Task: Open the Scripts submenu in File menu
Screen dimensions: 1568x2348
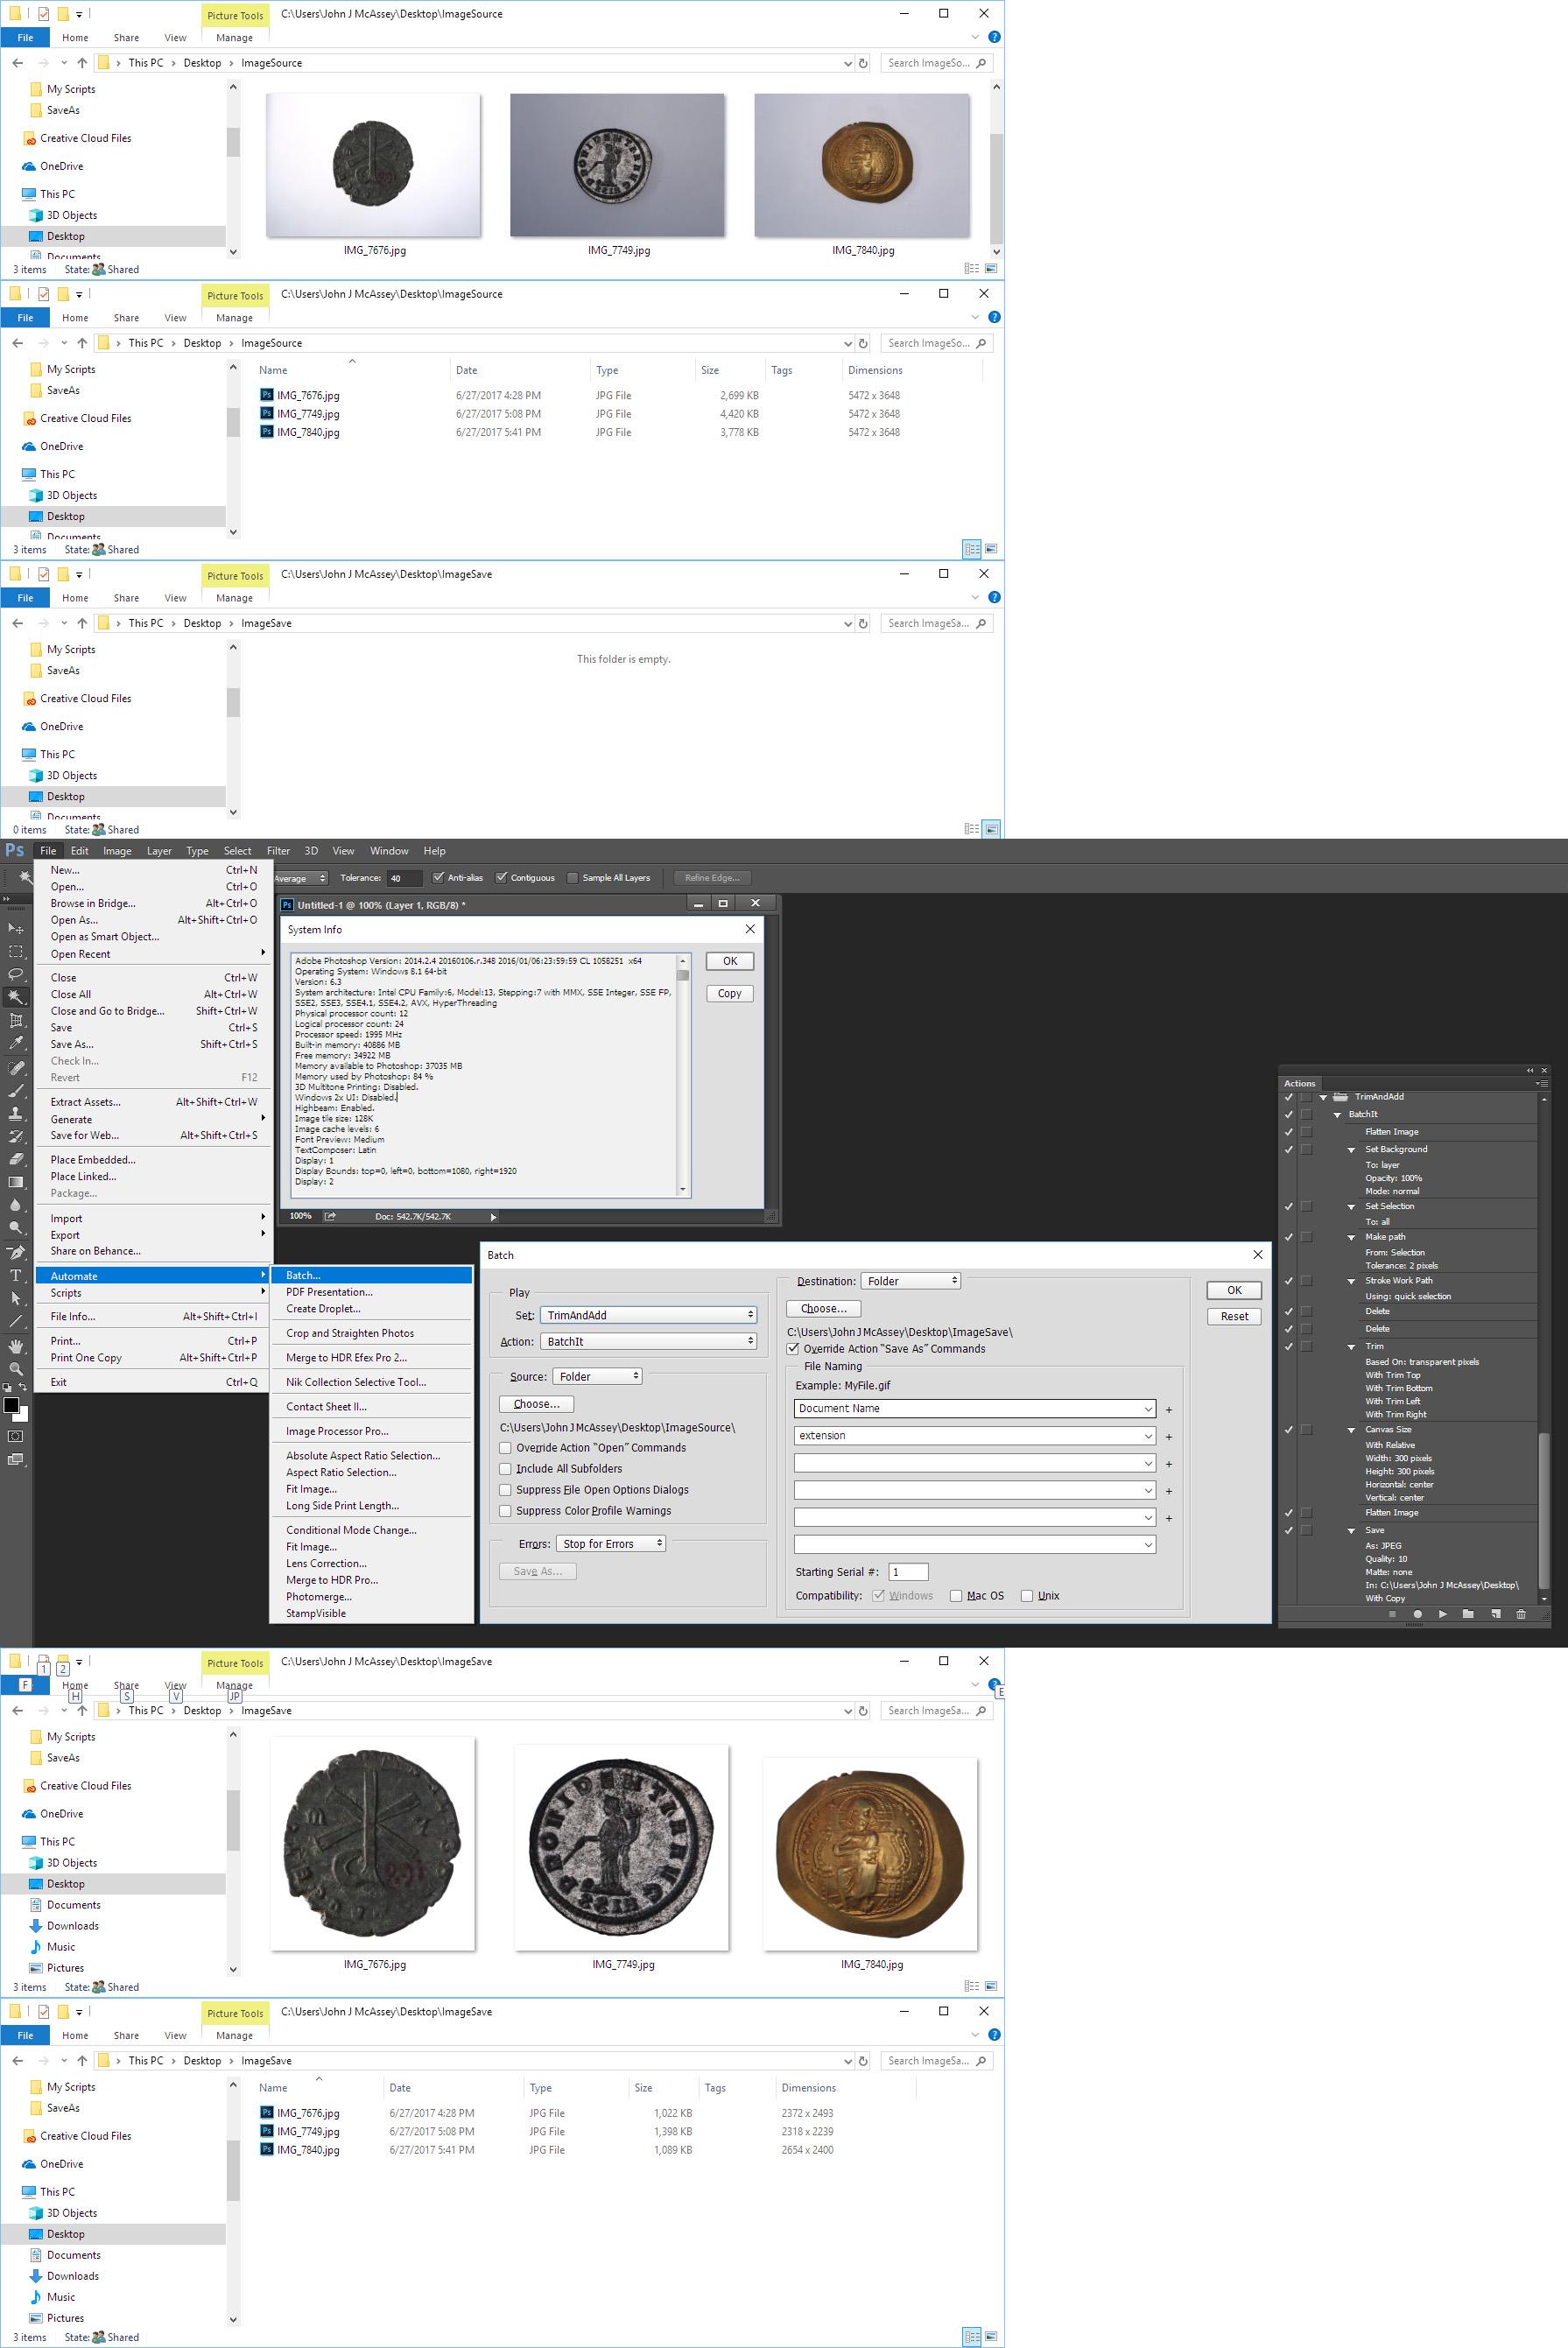Action: tap(154, 1293)
